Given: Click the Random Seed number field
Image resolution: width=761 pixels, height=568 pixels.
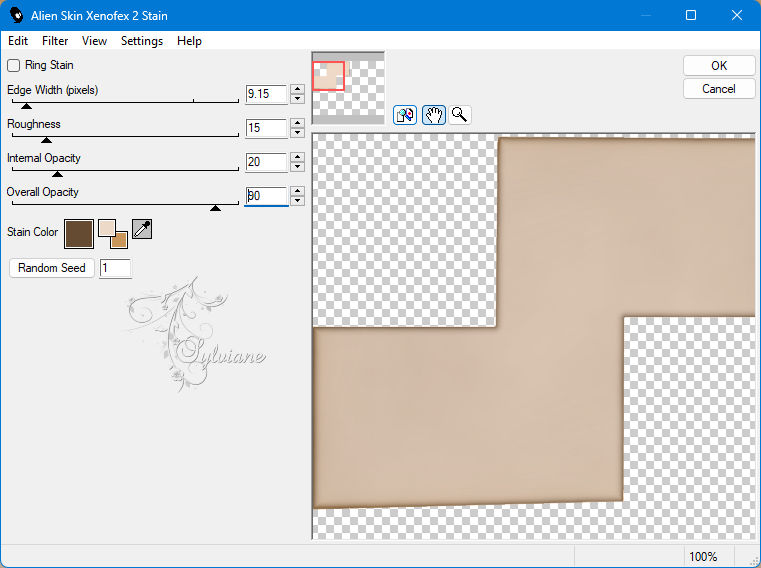Looking at the screenshot, I should 115,268.
